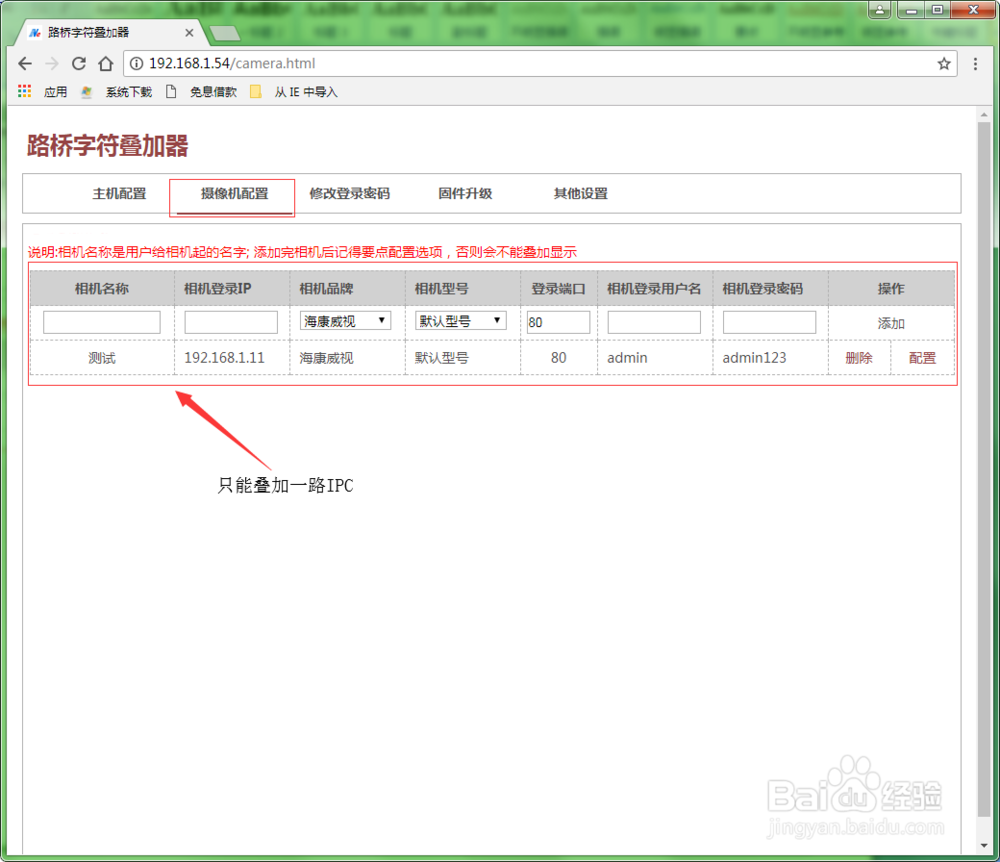This screenshot has height=862, width=1000.
Task: Focus the 相机名称 input field
Action: click(x=101, y=322)
